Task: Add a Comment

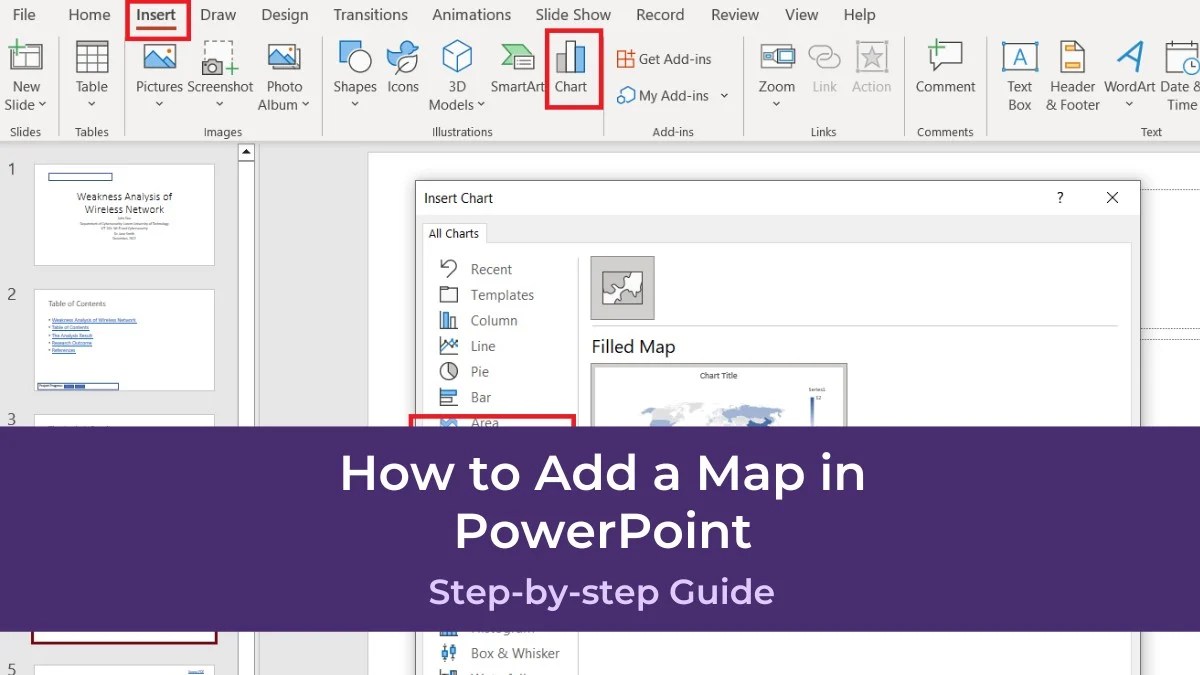Action: pos(944,70)
